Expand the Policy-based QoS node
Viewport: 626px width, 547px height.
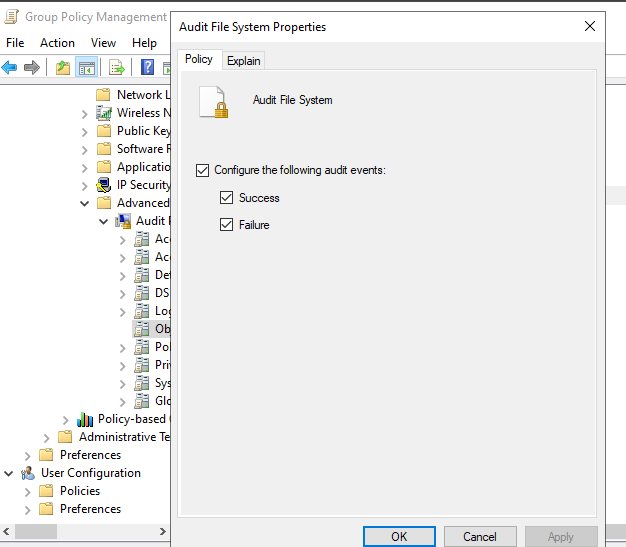click(x=65, y=420)
